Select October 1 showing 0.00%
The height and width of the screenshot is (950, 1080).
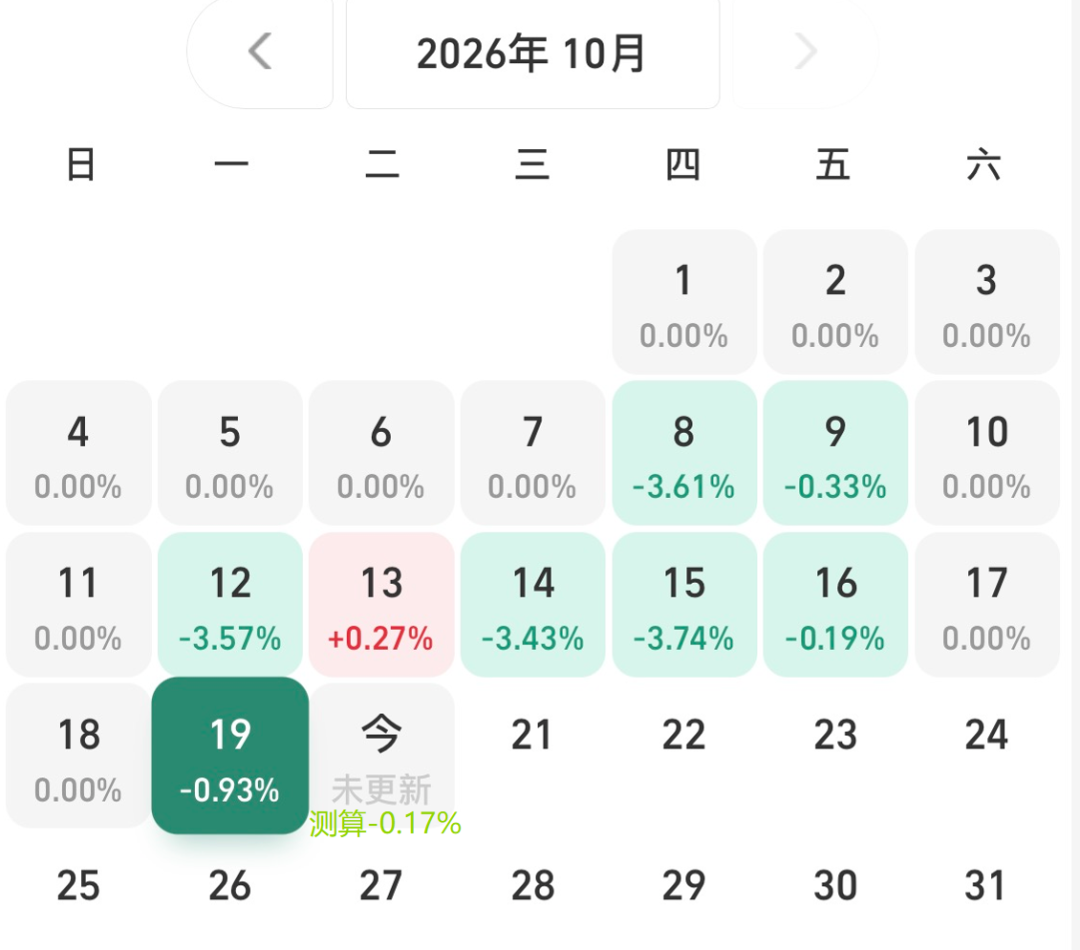(684, 302)
